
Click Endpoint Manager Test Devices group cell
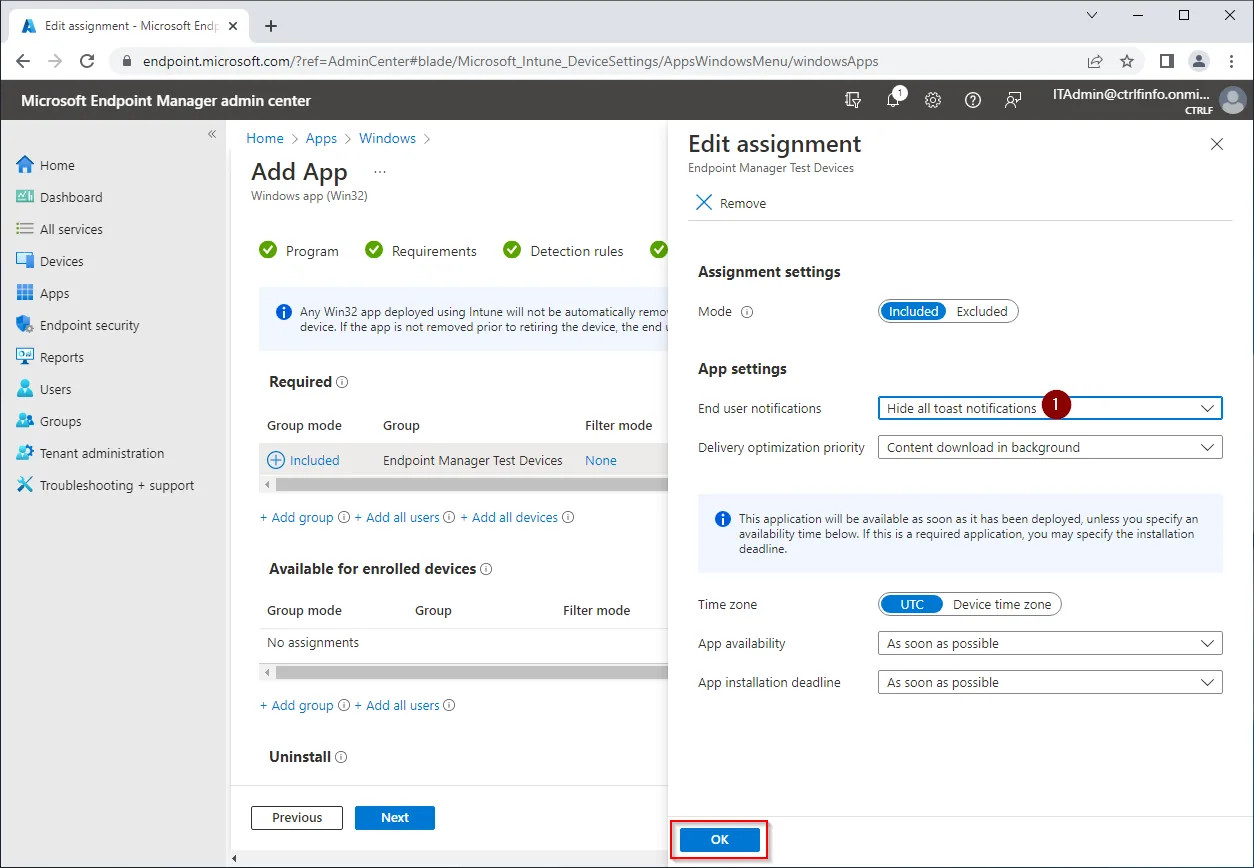tap(472, 460)
